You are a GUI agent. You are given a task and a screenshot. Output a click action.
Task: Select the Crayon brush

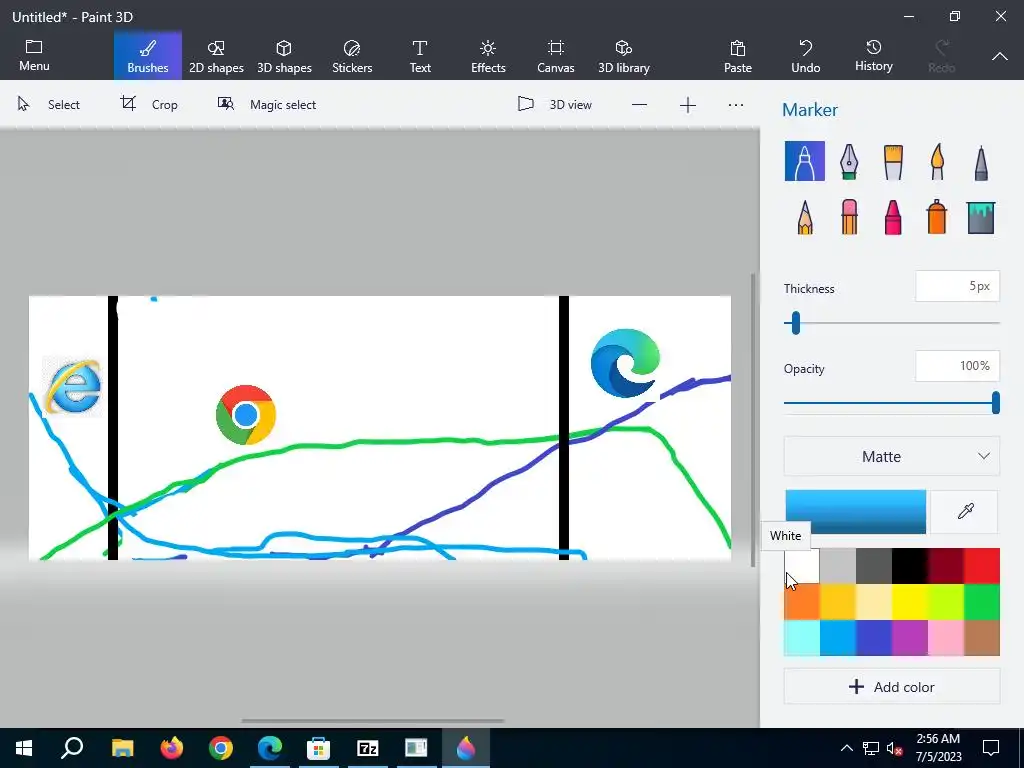click(893, 217)
